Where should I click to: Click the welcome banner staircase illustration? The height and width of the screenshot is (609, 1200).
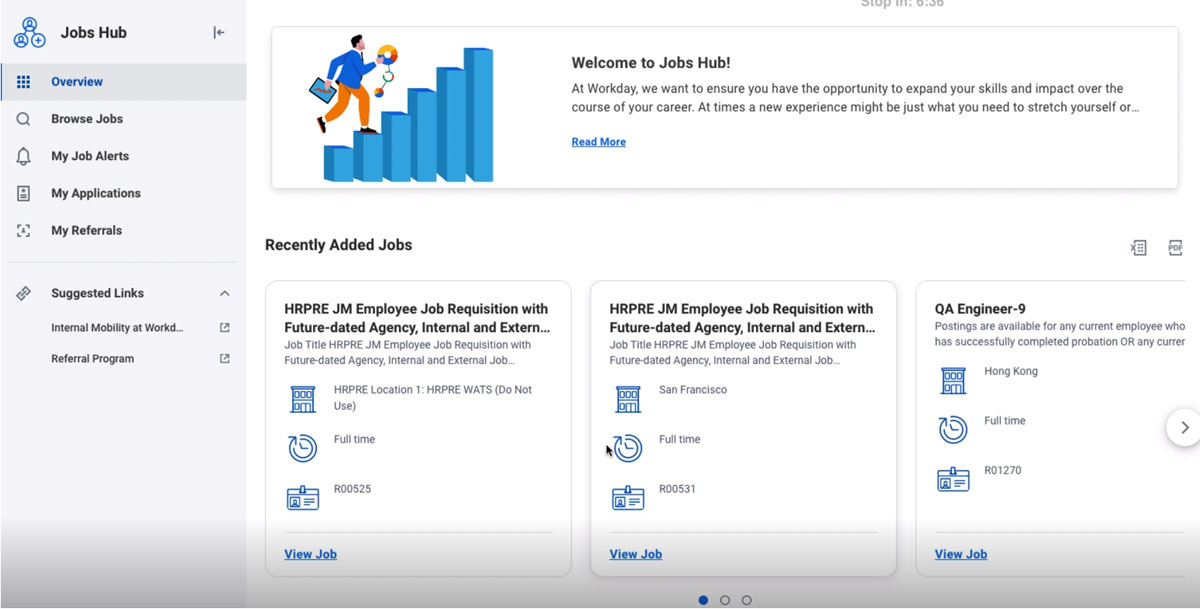pos(402,108)
